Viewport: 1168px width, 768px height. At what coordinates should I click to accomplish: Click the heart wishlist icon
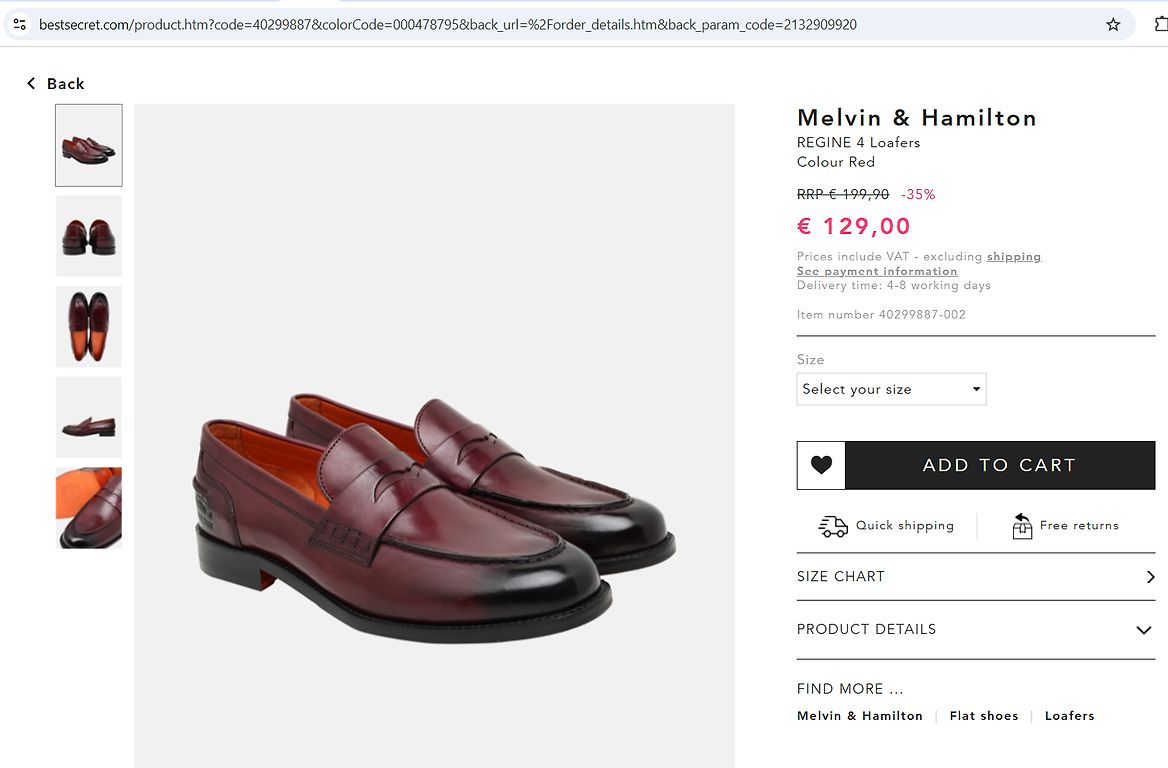point(821,465)
